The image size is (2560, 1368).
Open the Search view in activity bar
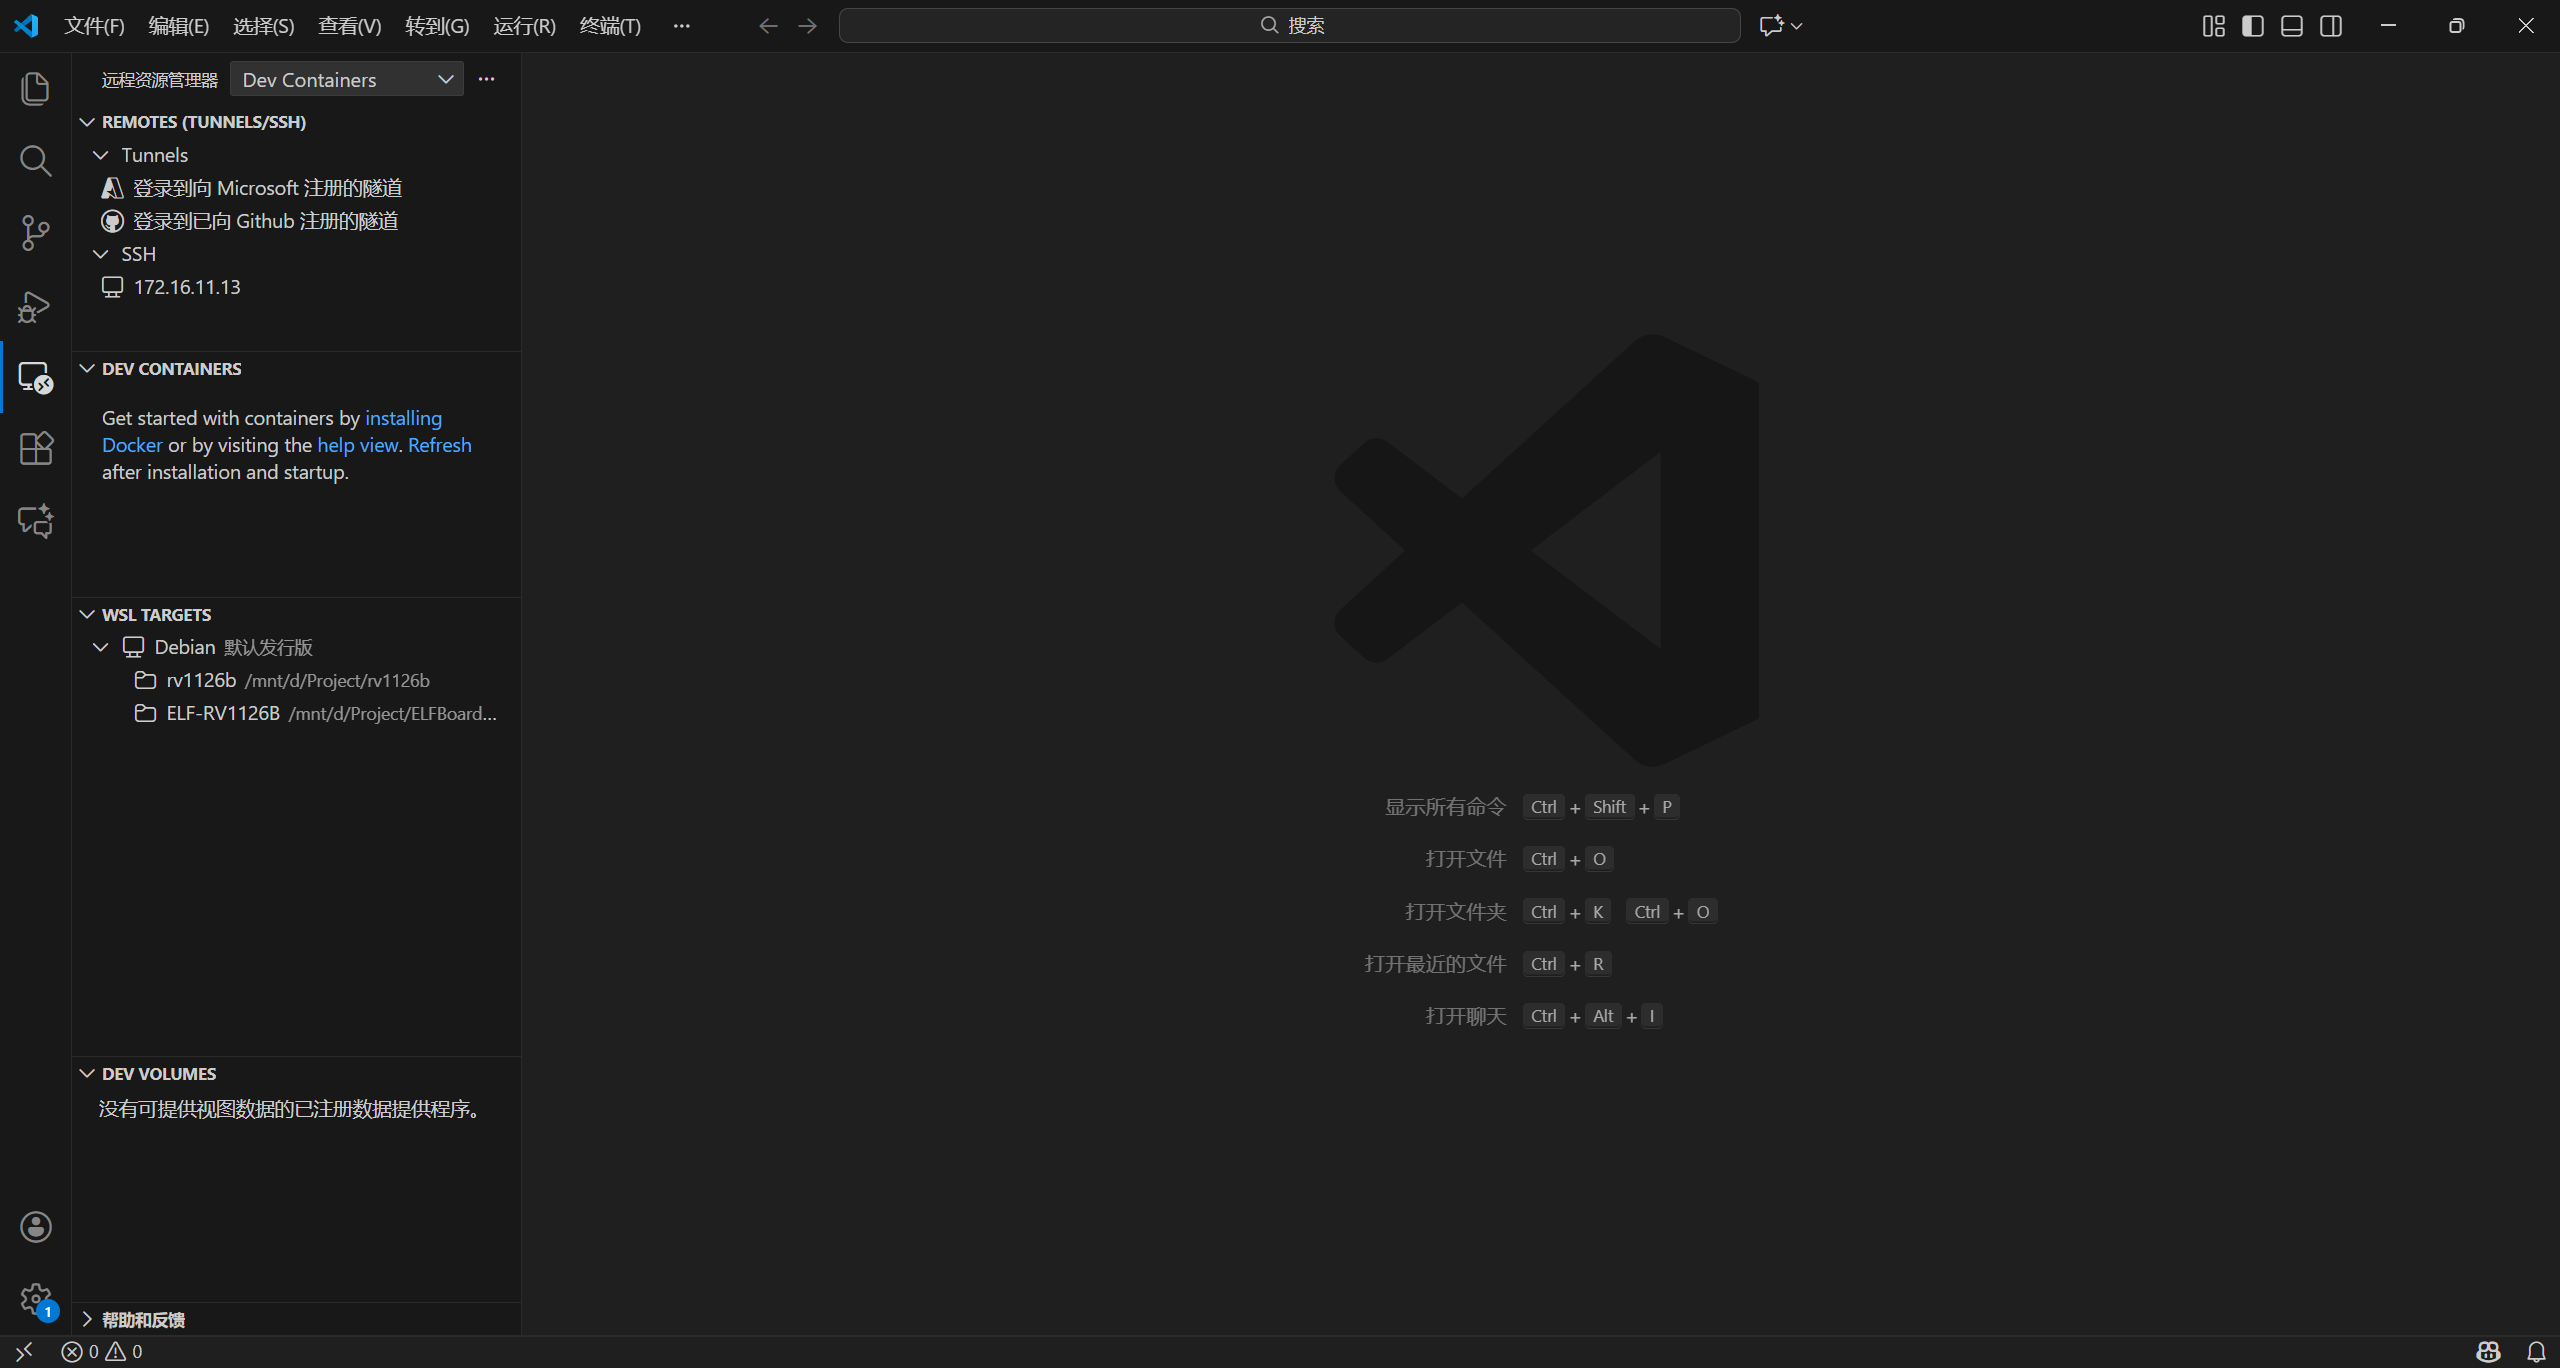(35, 161)
